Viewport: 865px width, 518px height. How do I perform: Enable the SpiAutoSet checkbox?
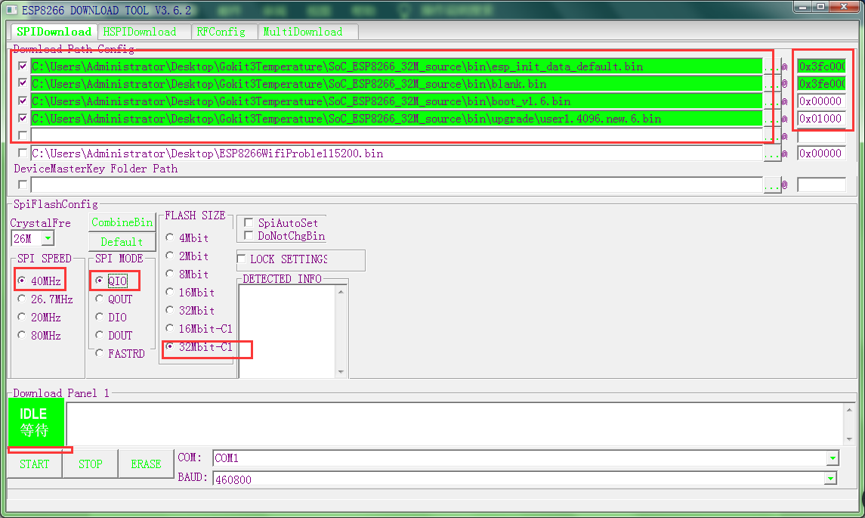click(x=249, y=222)
